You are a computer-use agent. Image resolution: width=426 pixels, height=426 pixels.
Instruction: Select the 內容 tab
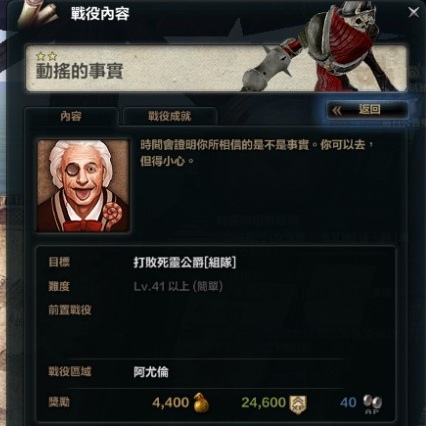(71, 116)
